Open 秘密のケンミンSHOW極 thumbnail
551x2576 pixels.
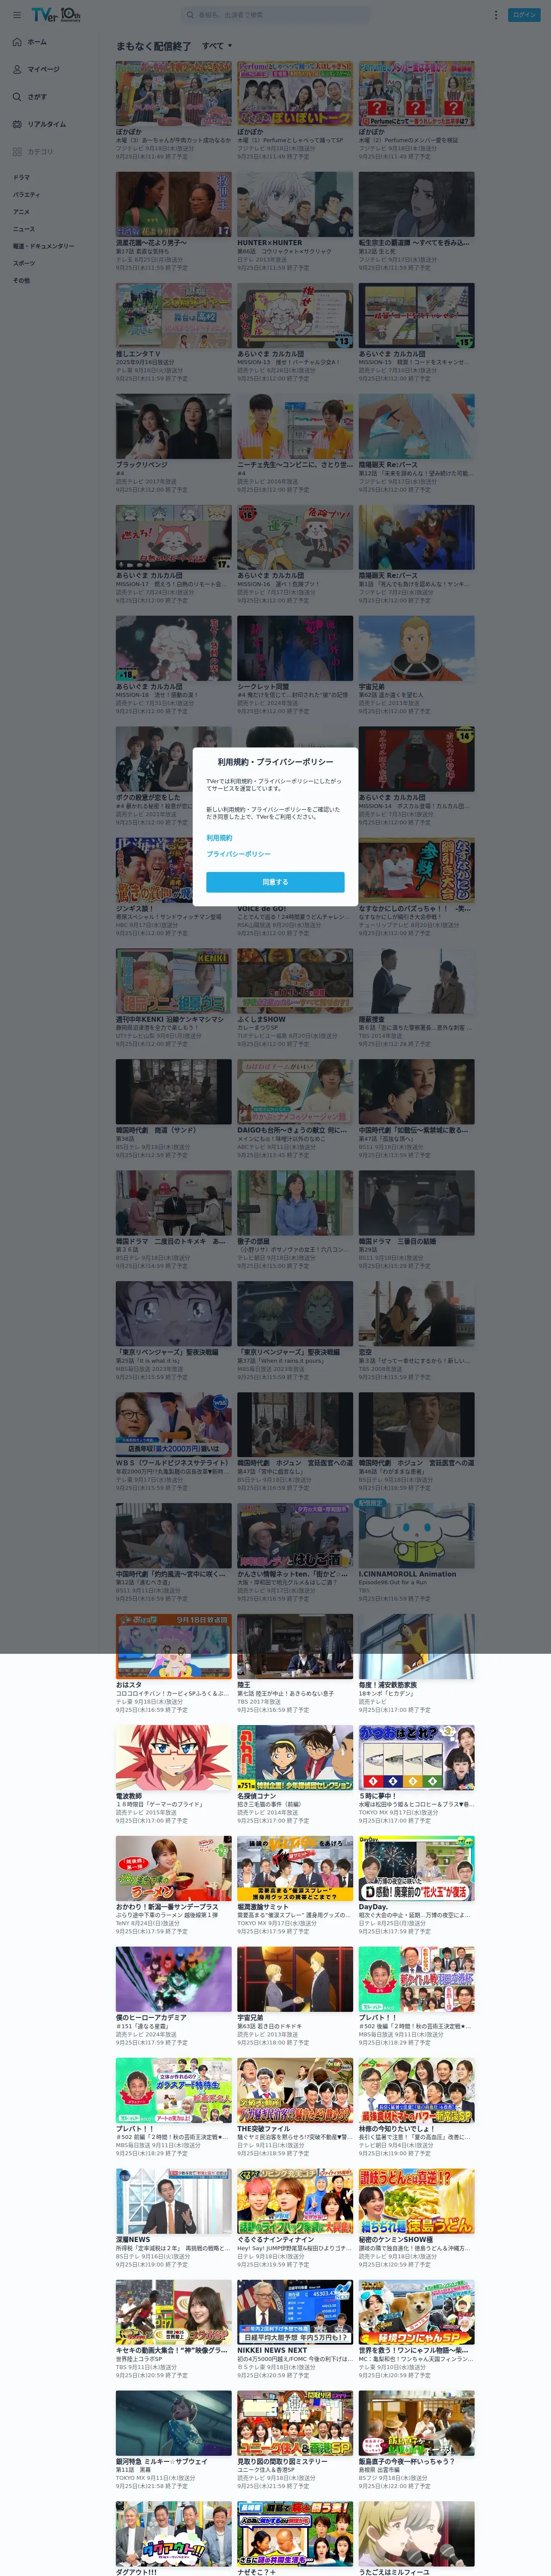pyautogui.click(x=417, y=2202)
